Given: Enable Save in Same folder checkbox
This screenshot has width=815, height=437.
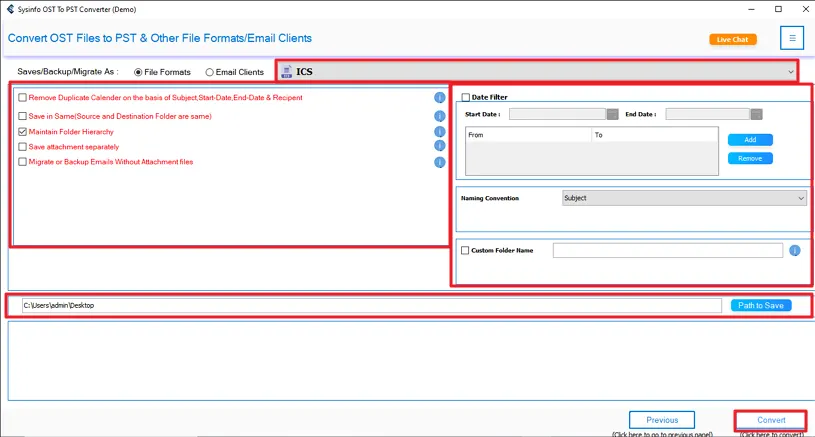Looking at the screenshot, I should pos(22,116).
